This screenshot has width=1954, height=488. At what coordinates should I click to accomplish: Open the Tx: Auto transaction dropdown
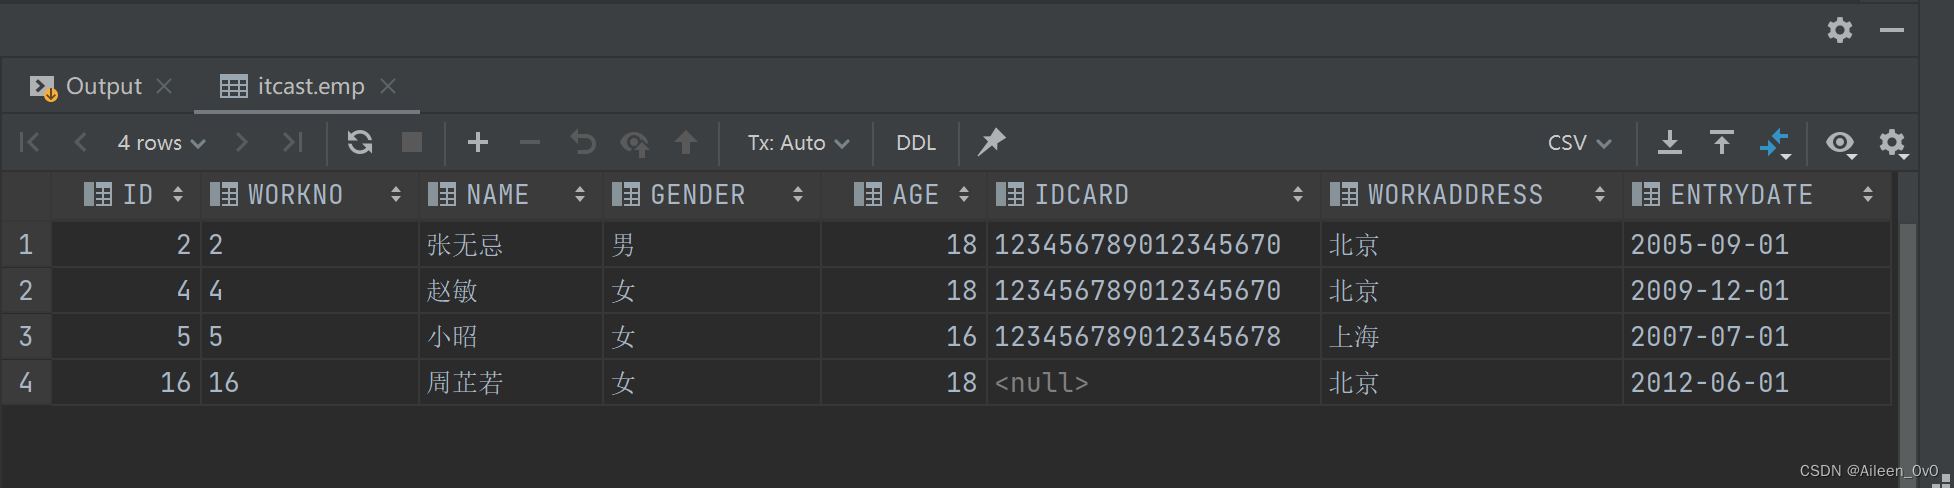(x=798, y=143)
